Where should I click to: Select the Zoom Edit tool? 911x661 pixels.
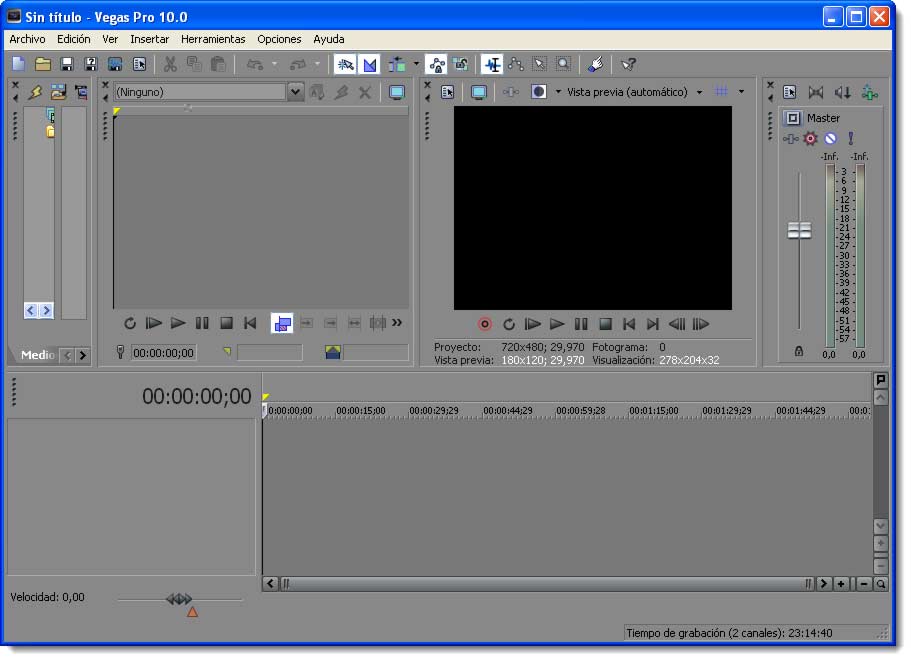point(563,64)
